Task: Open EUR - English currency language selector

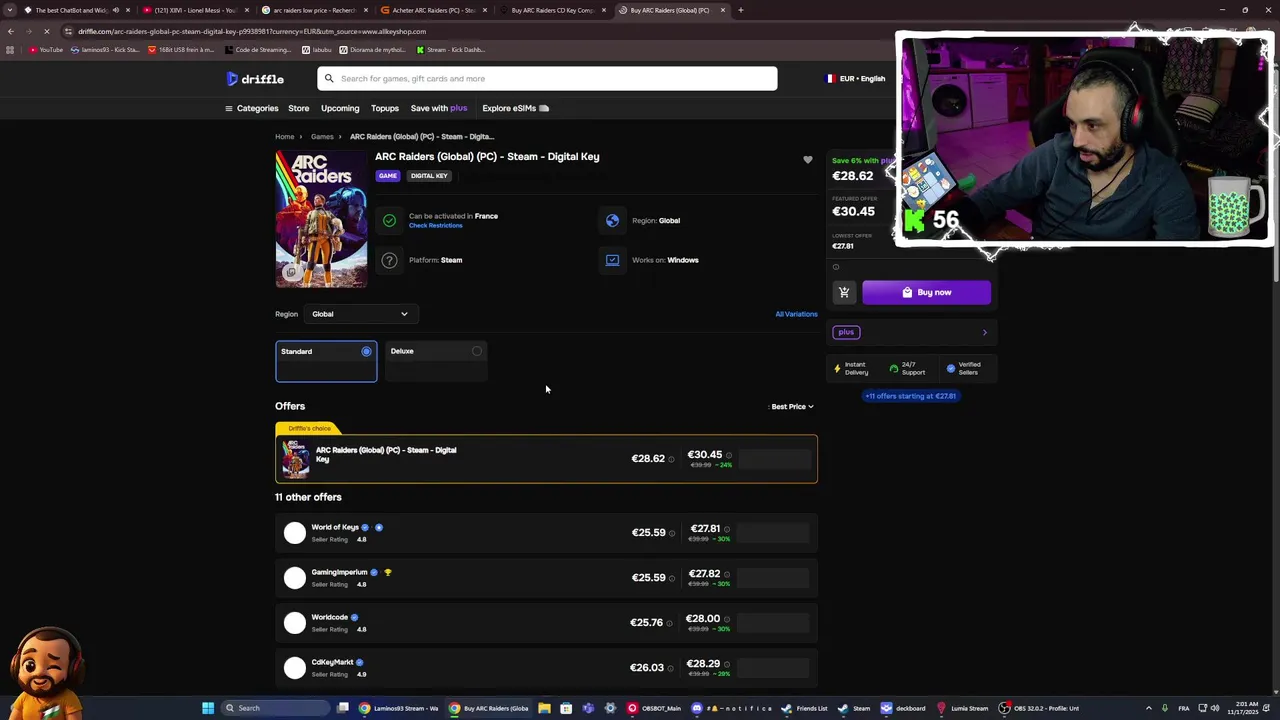Action: click(x=855, y=78)
